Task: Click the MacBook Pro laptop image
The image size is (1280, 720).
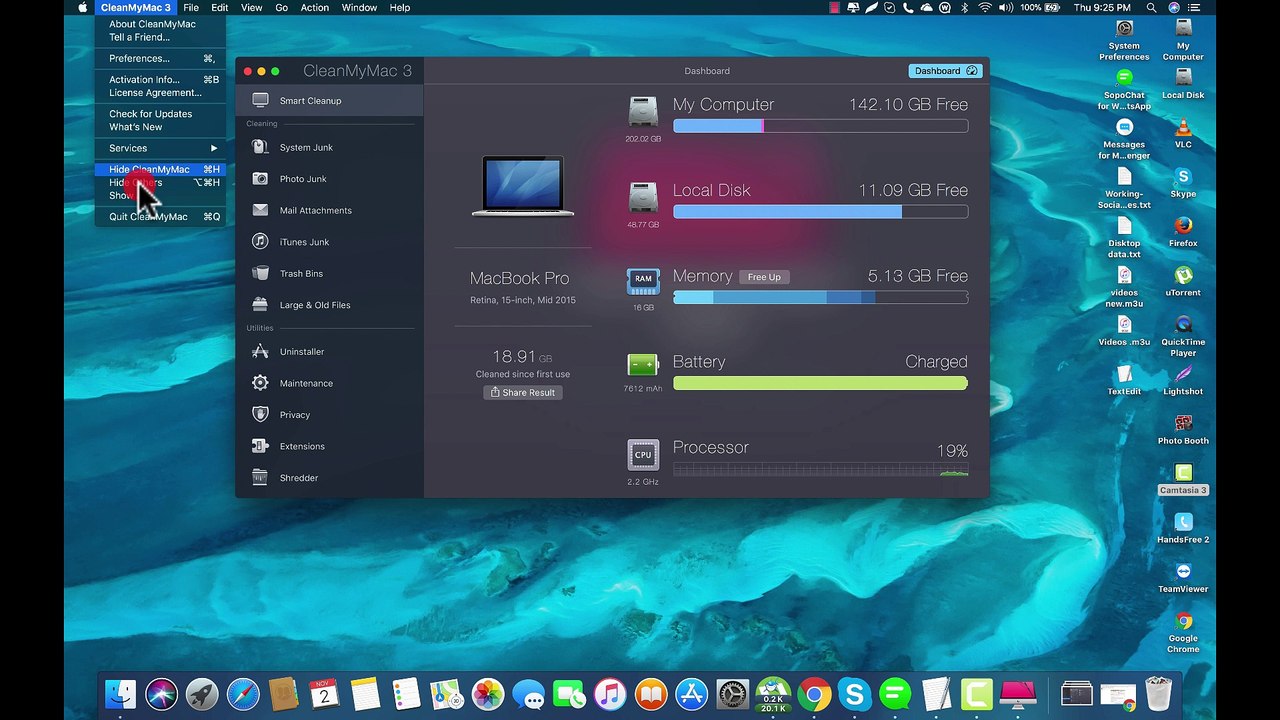Action: coord(523,186)
